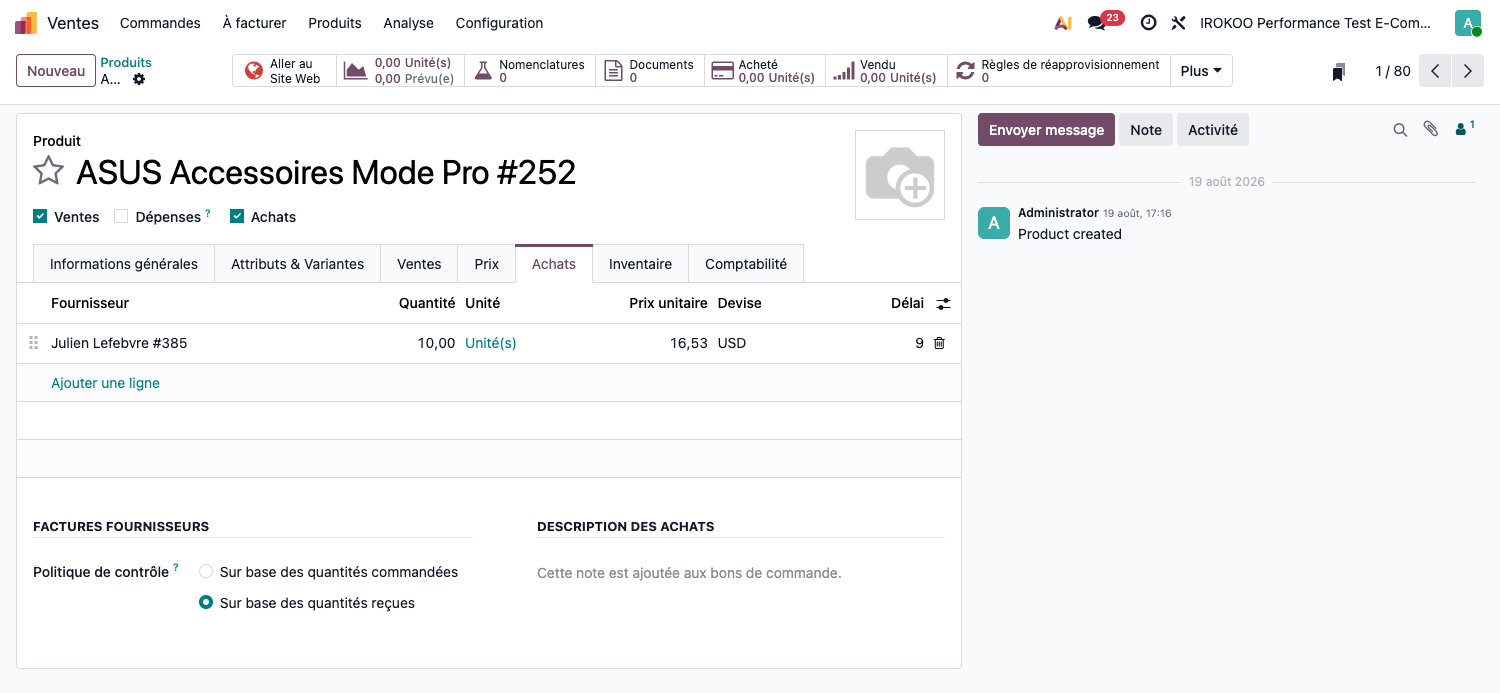1500x693 pixels.
Task: Delete the Julien Lefebvre #385 supplier line
Action: point(939,343)
